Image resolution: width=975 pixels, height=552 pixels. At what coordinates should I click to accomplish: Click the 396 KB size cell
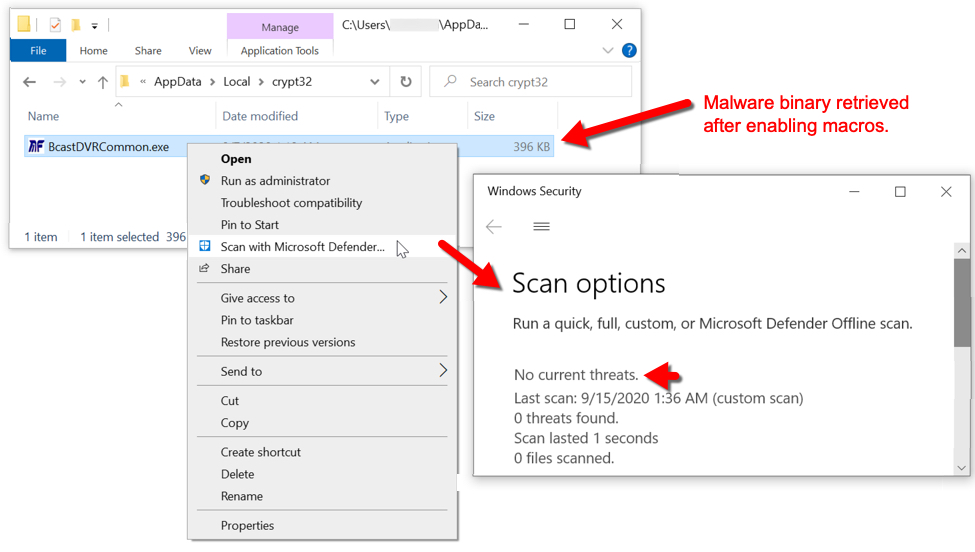click(x=531, y=147)
